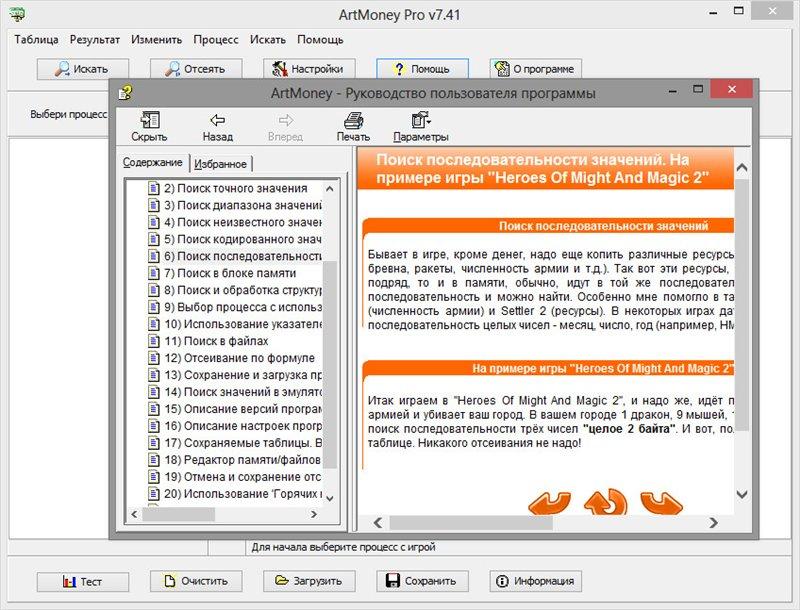Switch to the Избранное tab
Image resolution: width=800 pixels, height=610 pixels.
click(220, 164)
